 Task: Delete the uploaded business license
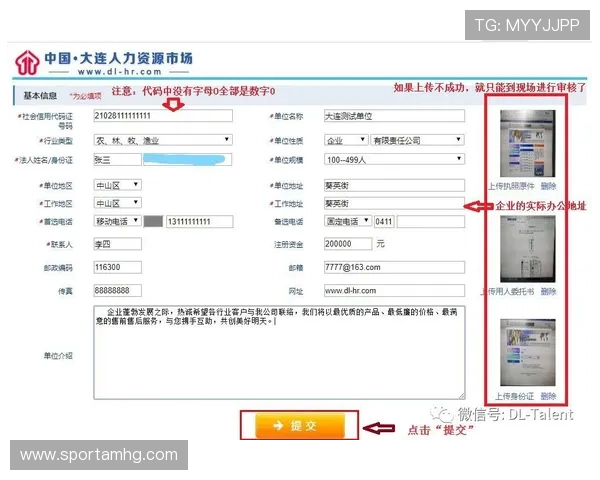coord(548,186)
